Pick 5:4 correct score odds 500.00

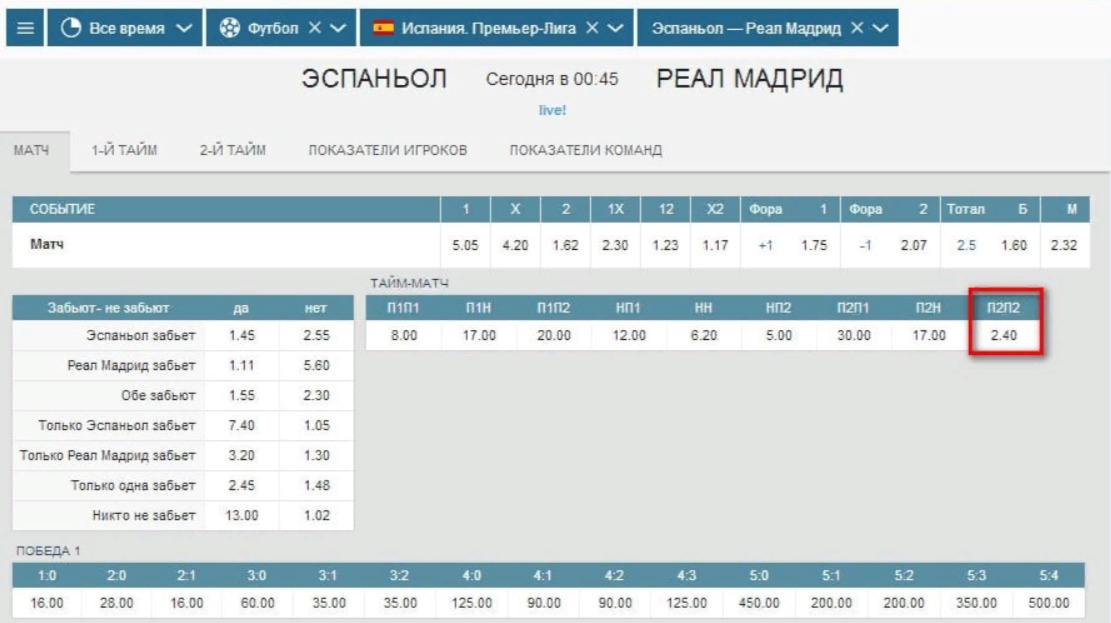pos(1049,603)
